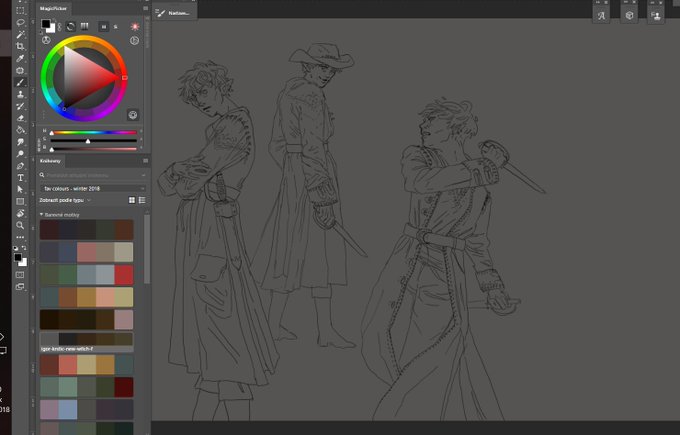Open the Glyphs panel icon at top right
The image size is (680, 435).
(601, 16)
